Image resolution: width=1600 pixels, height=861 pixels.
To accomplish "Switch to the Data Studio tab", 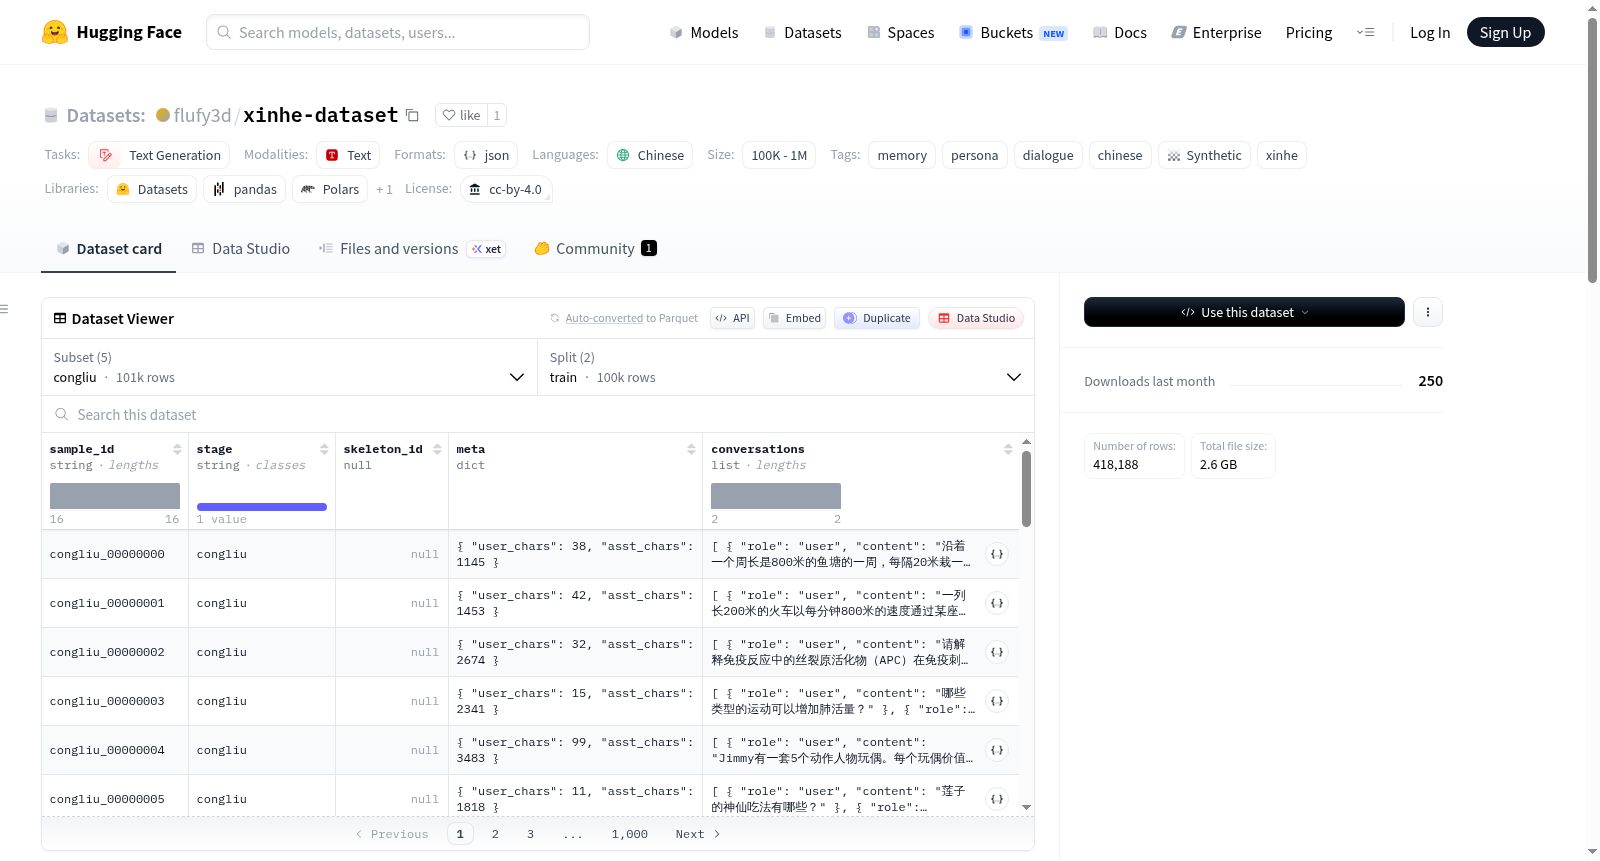I will 241,248.
